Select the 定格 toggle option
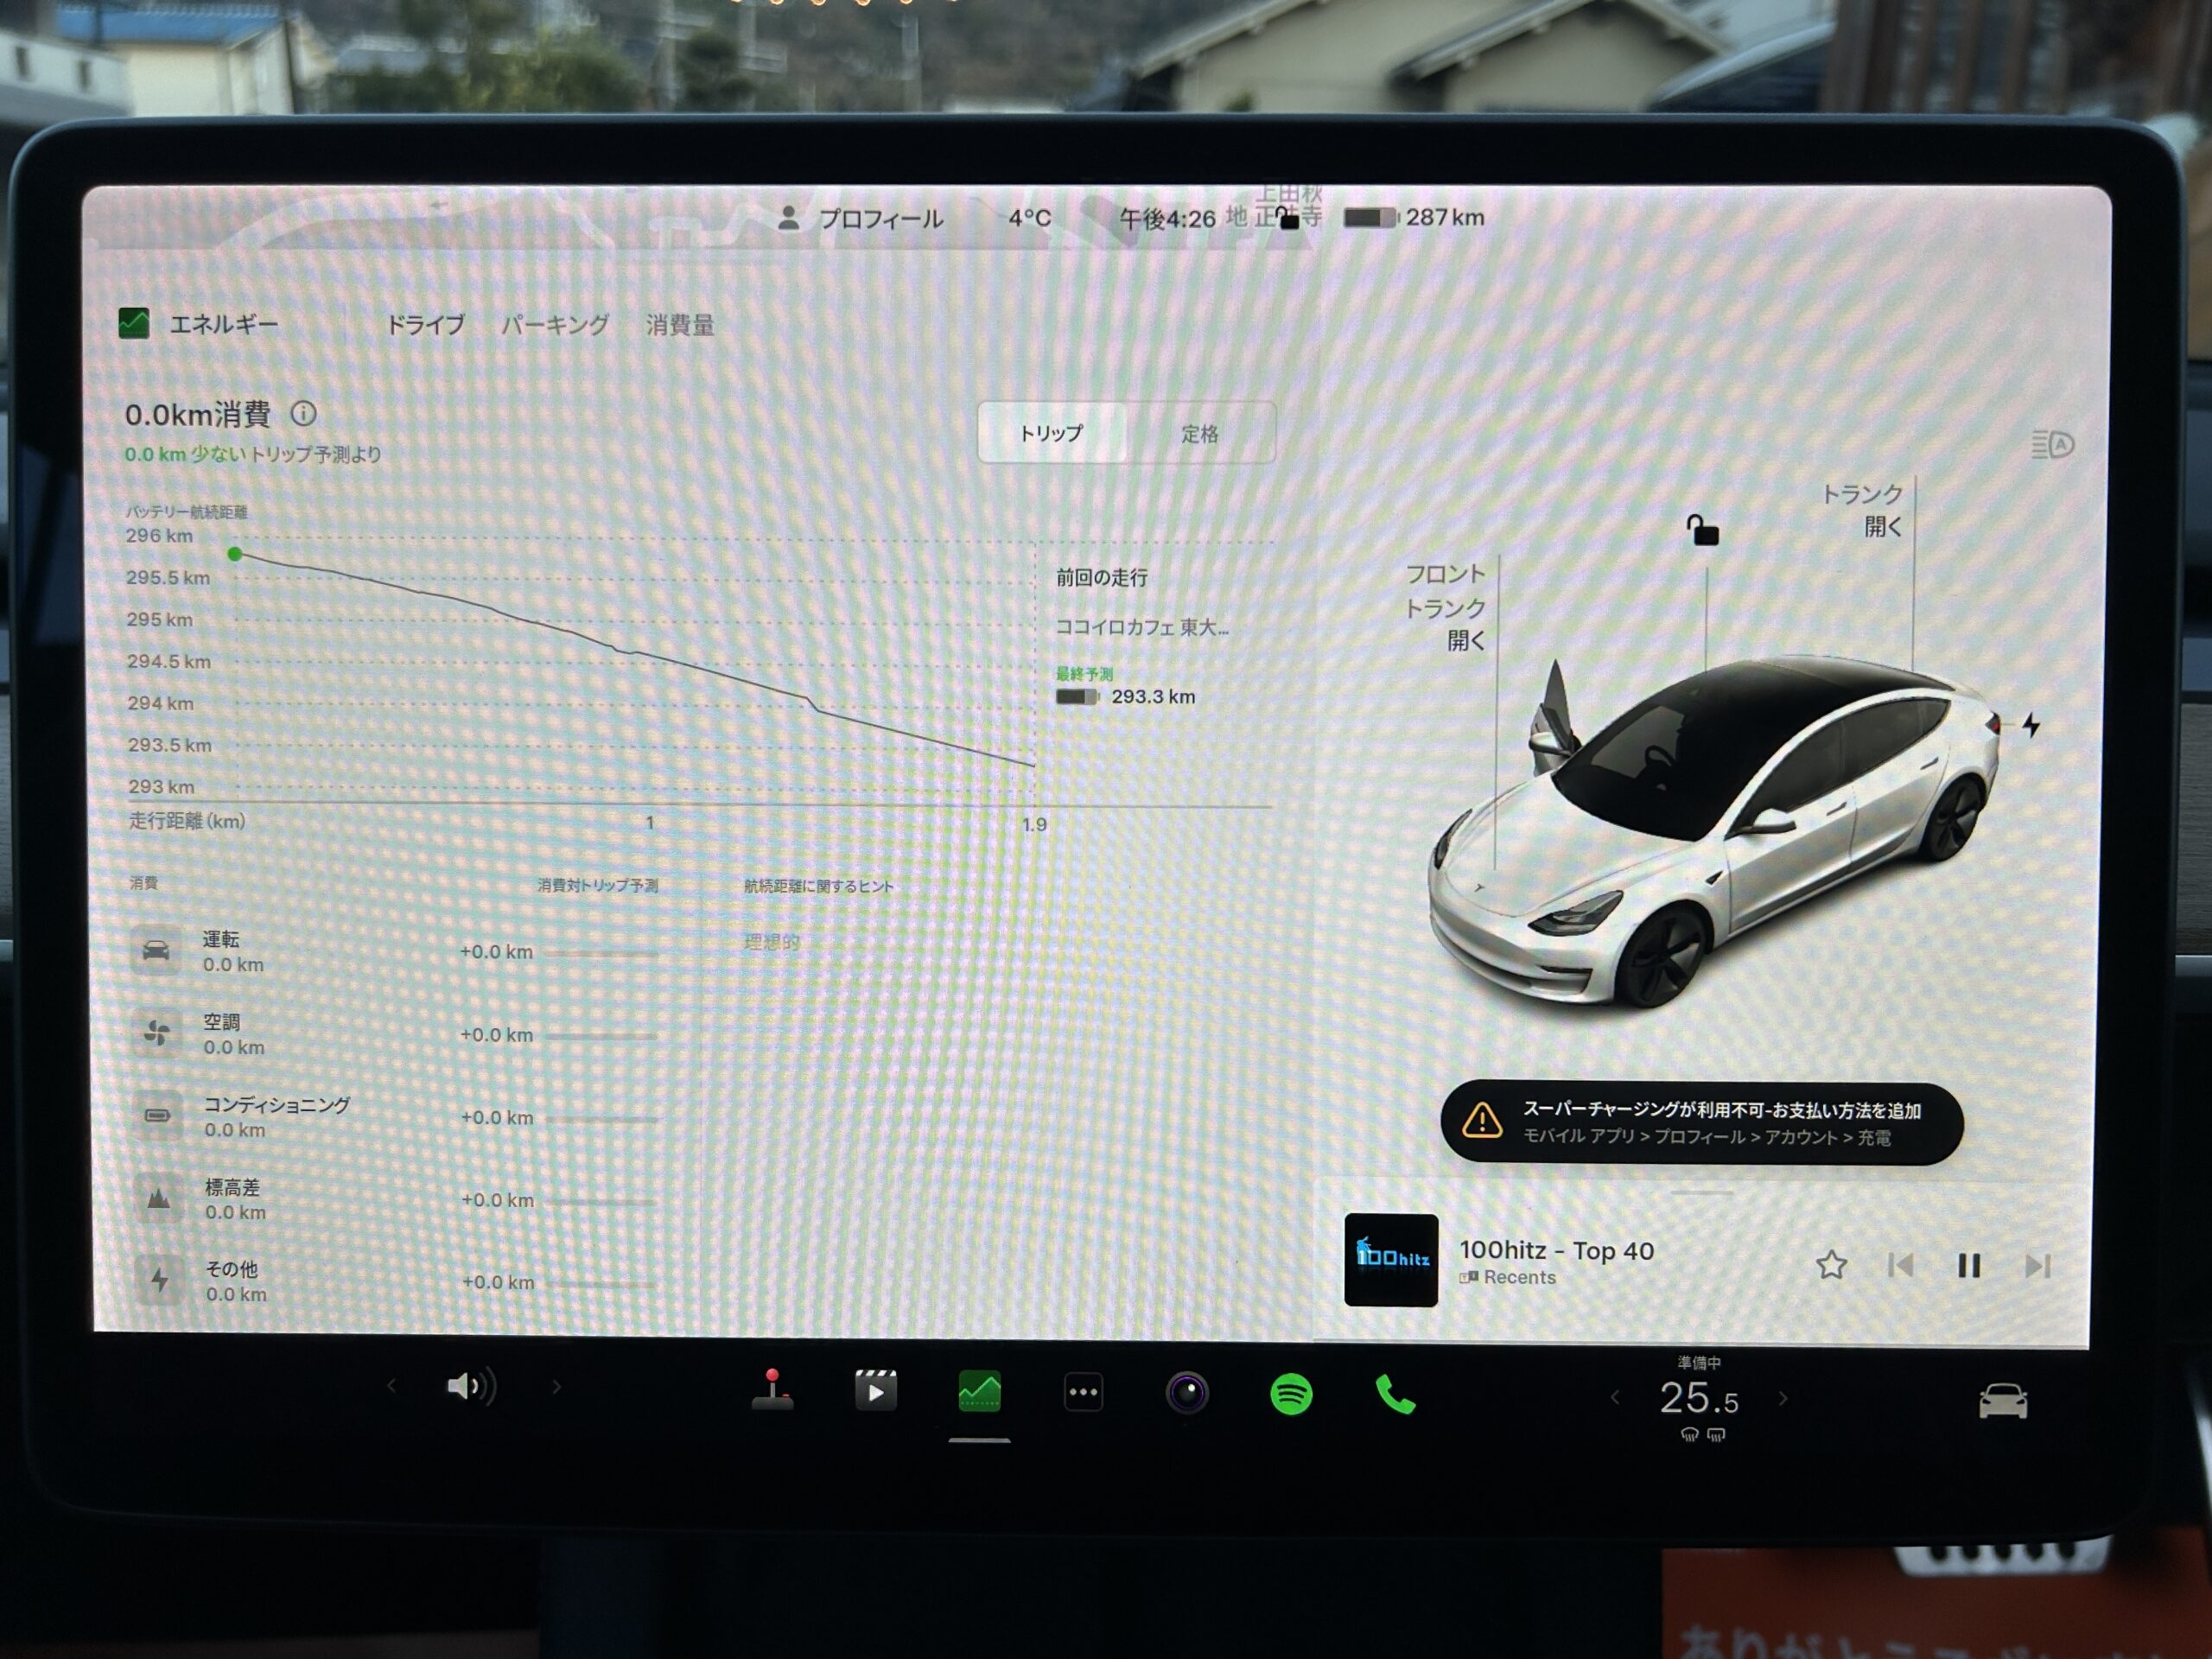Viewport: 2212px width, 1659px height. [x=1200, y=433]
